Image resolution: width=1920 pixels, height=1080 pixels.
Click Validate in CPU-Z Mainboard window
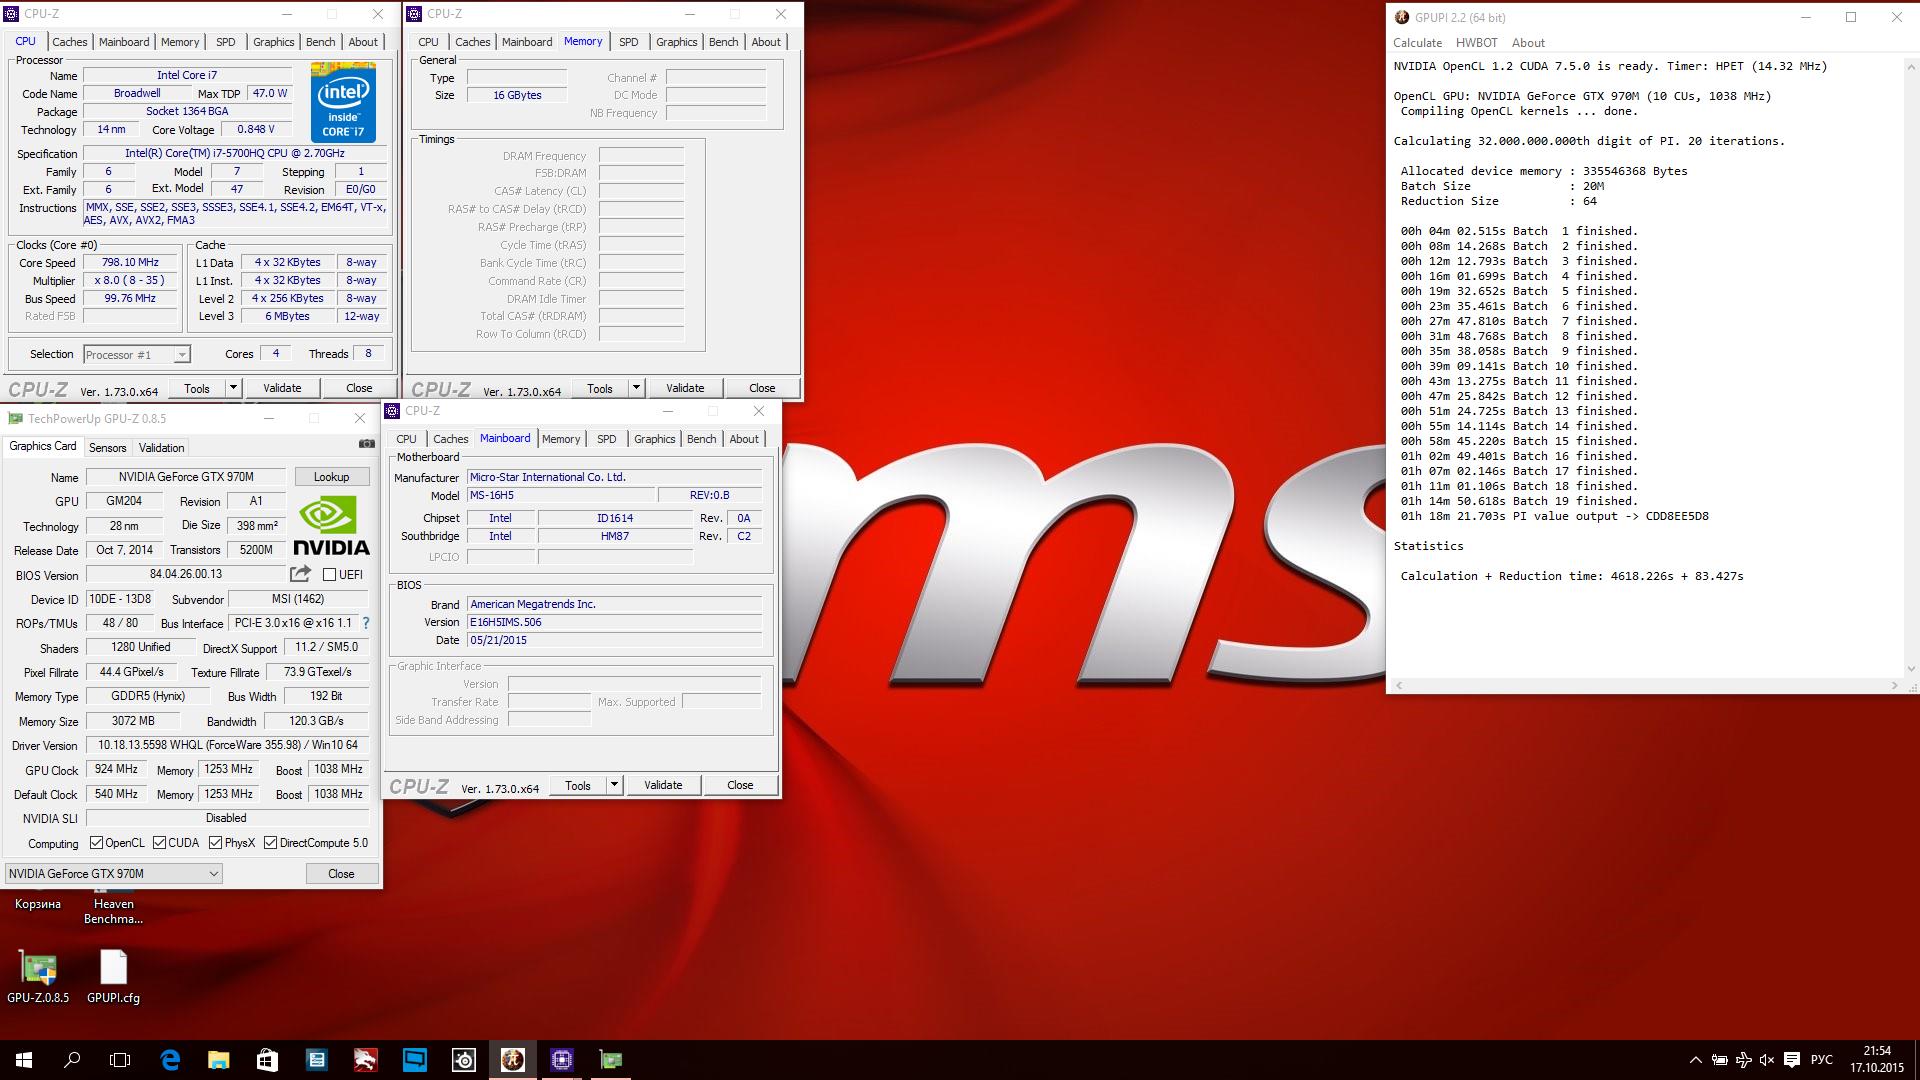click(663, 785)
